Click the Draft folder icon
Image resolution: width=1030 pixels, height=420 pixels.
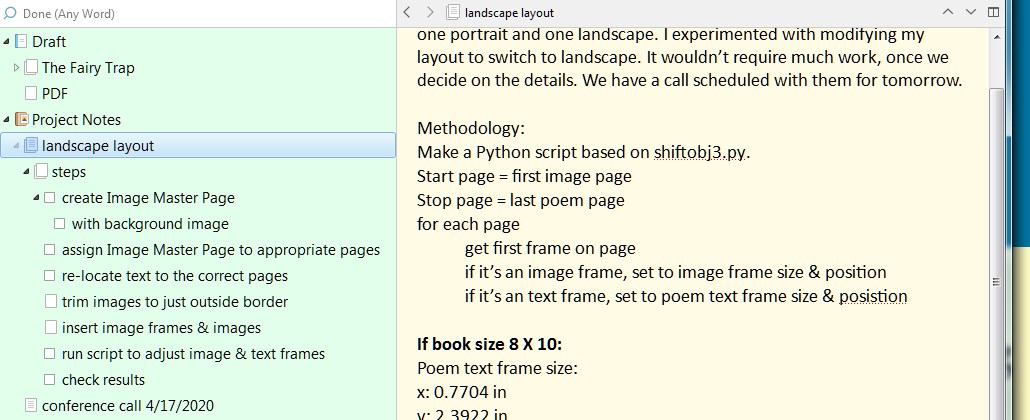click(21, 42)
